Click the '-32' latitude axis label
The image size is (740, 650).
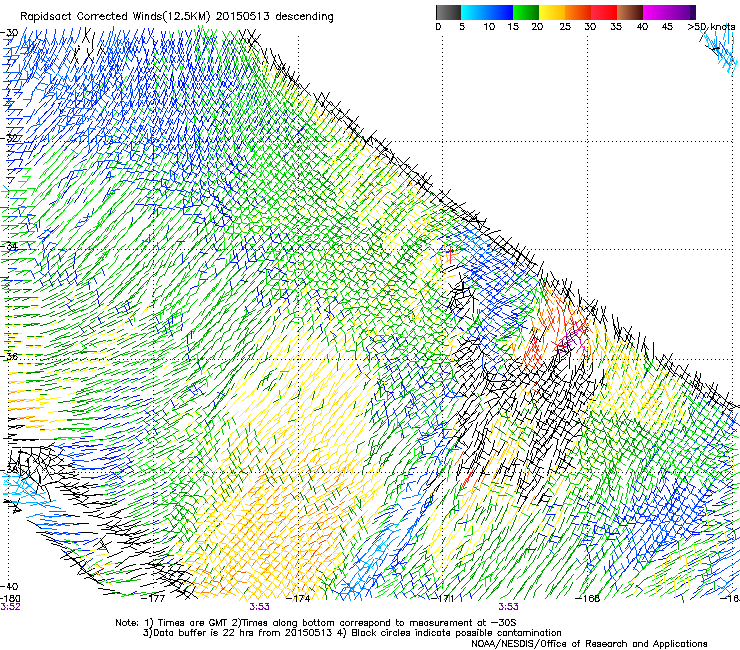(9, 138)
